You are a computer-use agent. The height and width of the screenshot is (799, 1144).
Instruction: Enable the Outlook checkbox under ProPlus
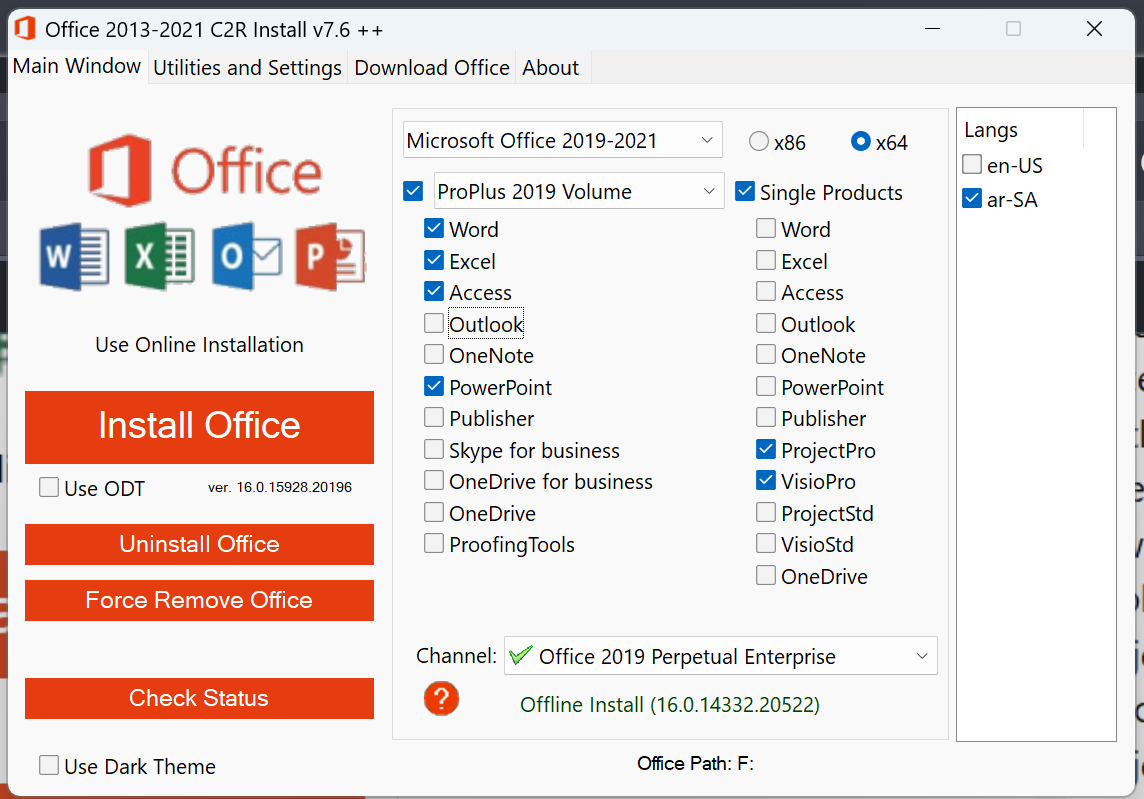click(x=434, y=324)
